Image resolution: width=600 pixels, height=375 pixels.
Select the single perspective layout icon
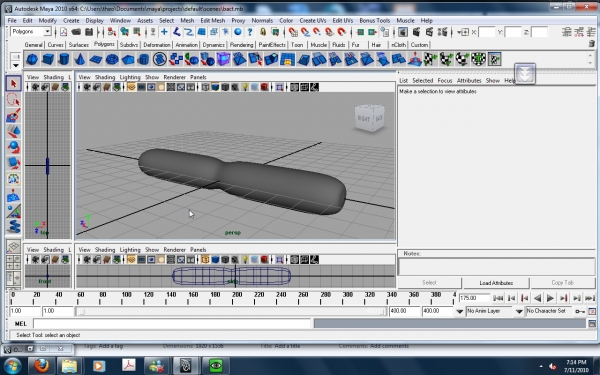[13, 246]
